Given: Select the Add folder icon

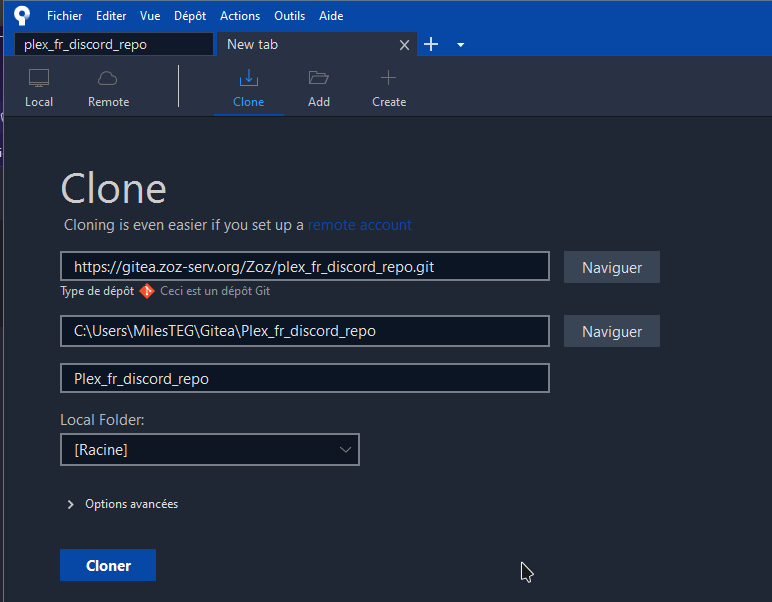Looking at the screenshot, I should (319, 88).
